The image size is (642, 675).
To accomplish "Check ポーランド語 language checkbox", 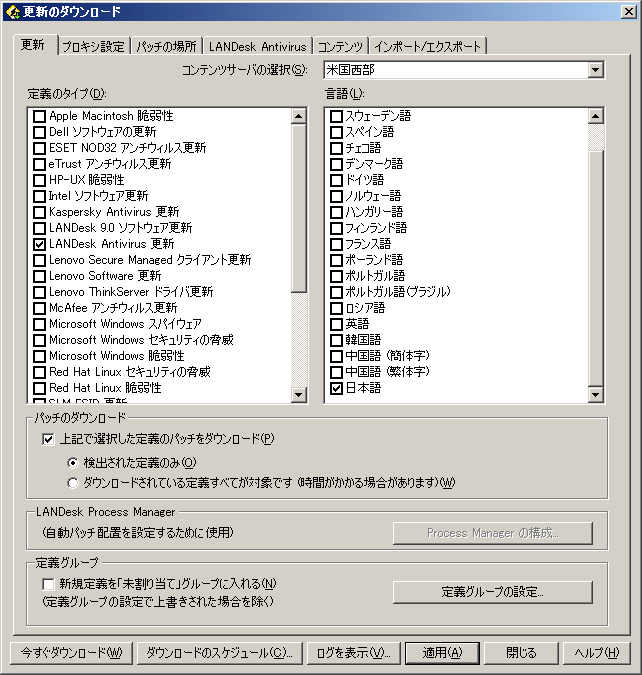I will point(336,260).
